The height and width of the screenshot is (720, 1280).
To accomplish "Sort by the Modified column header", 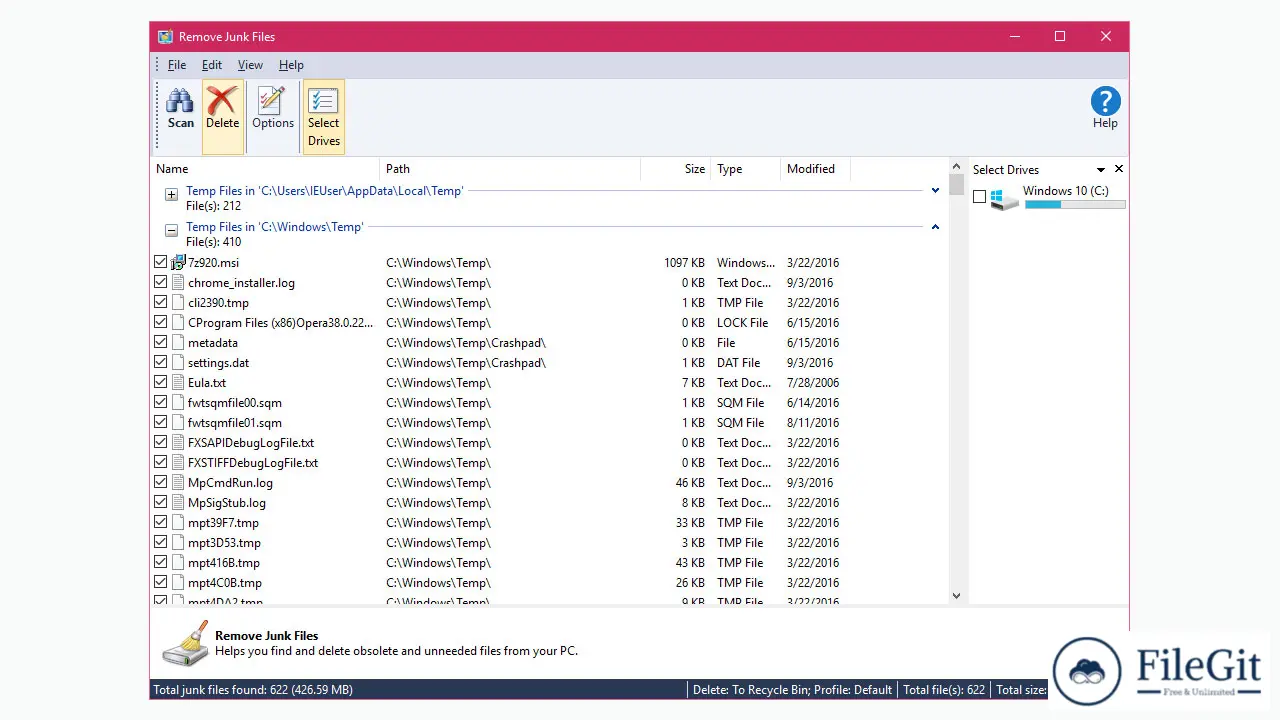I will (815, 169).
